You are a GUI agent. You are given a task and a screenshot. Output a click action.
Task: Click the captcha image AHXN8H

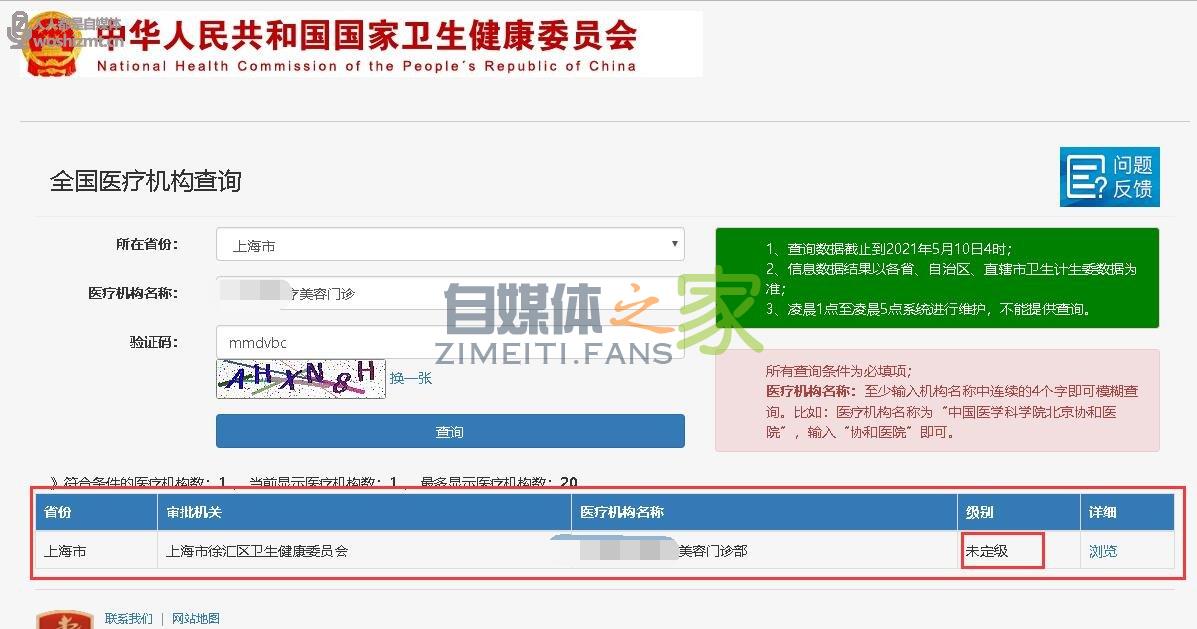[x=300, y=378]
